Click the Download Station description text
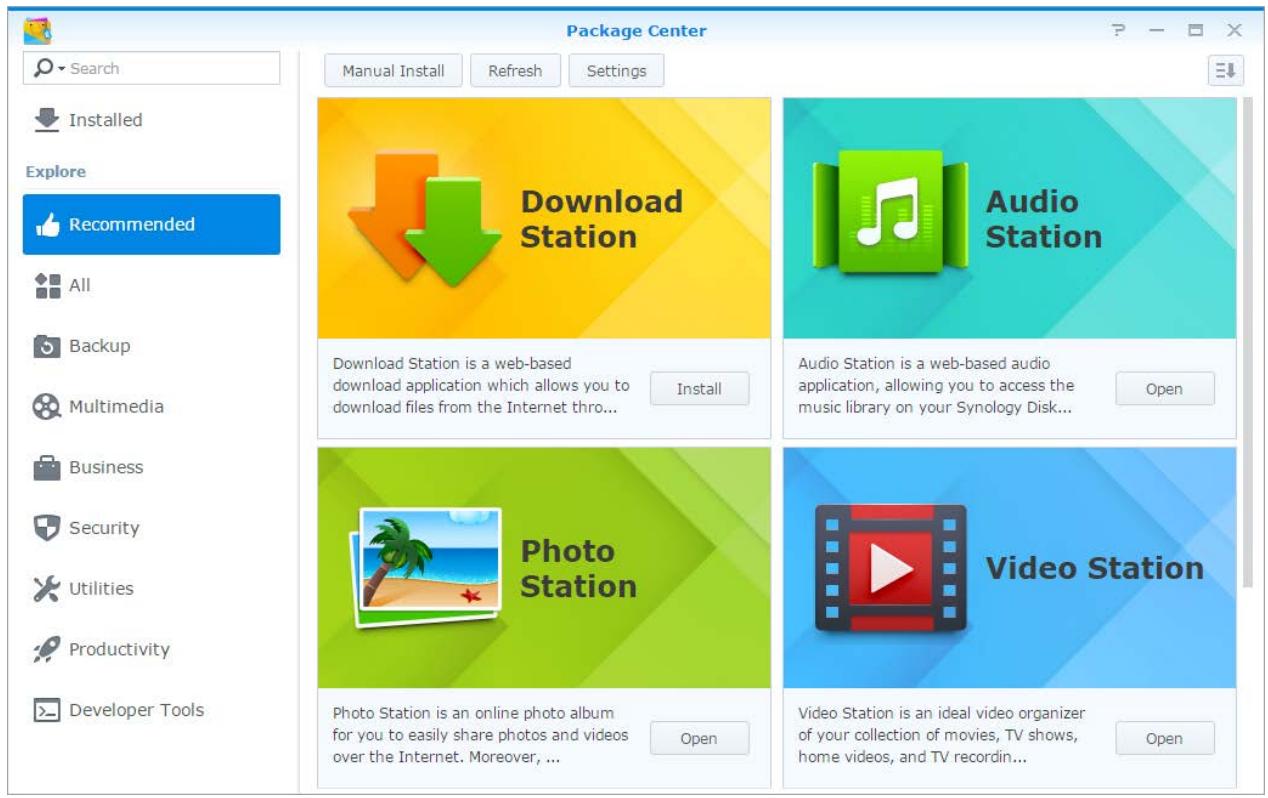Viewport: 1268px width, 798px height. point(481,385)
